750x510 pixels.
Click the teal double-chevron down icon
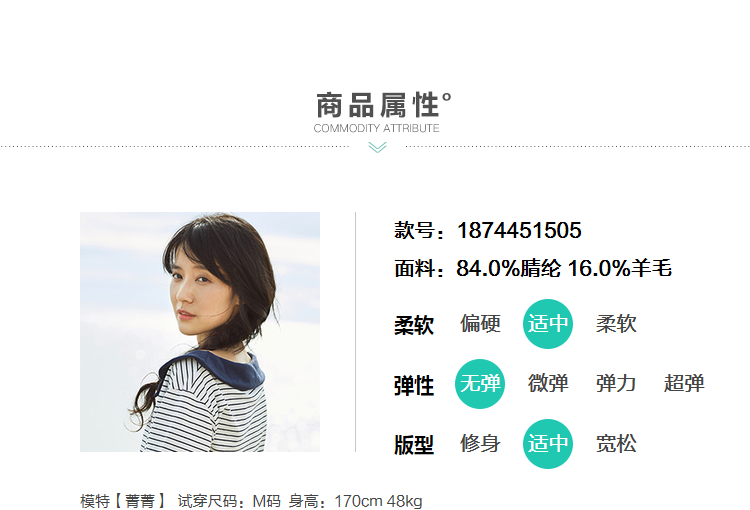(377, 147)
